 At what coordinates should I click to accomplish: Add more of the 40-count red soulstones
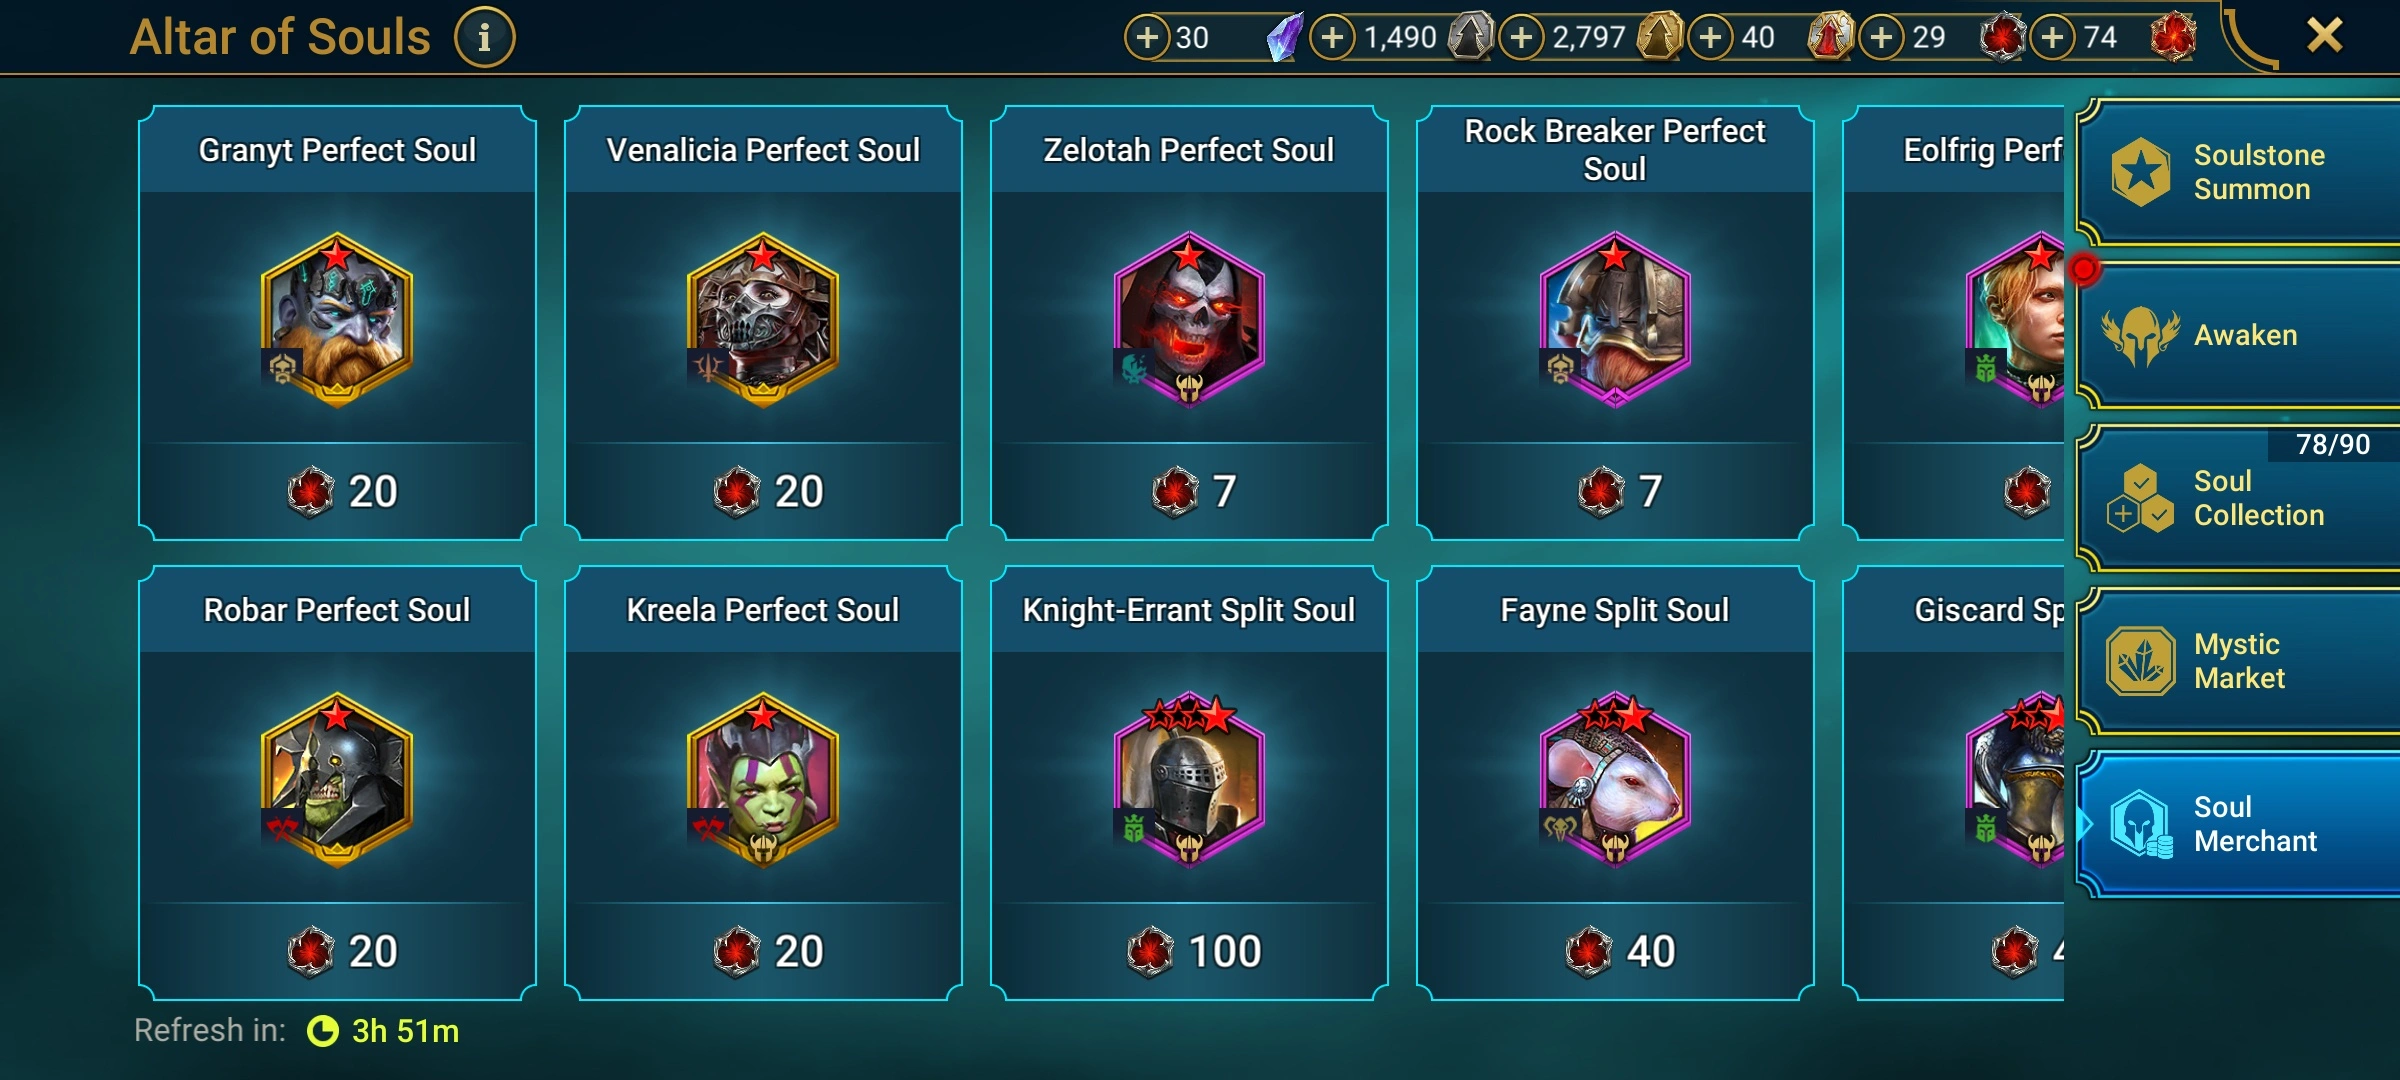(1711, 38)
